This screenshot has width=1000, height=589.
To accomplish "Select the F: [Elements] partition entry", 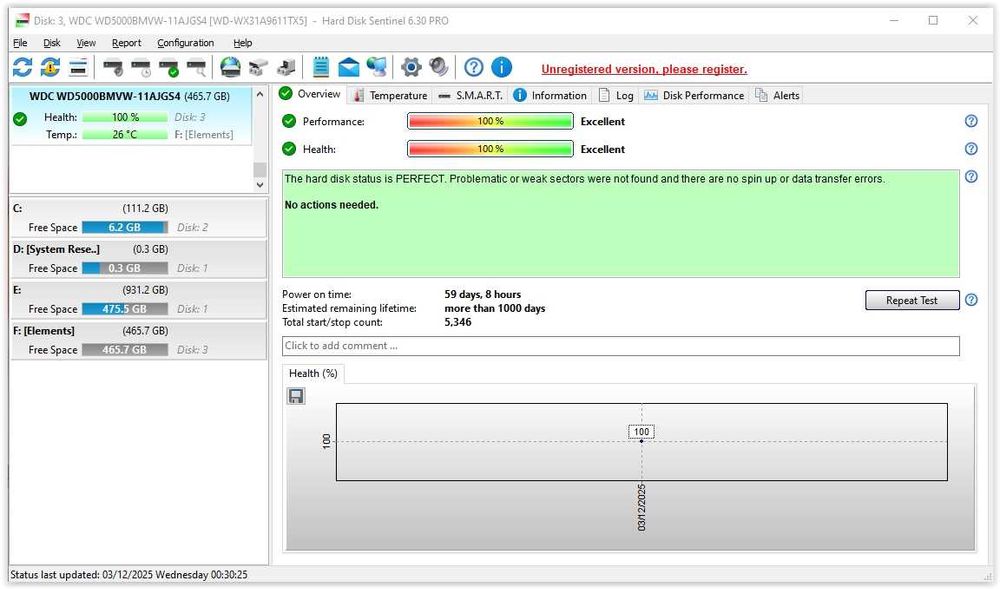I will pyautogui.click(x=139, y=340).
